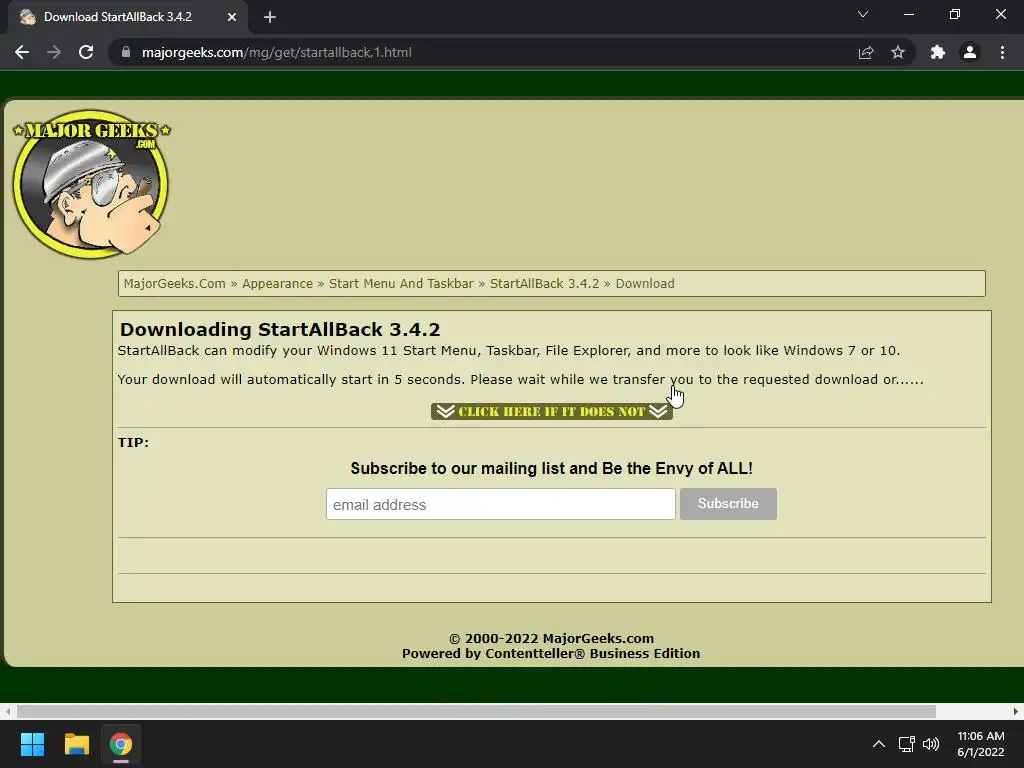This screenshot has width=1024, height=768.
Task: Click the address bar URL
Action: pyautogui.click(x=277, y=52)
